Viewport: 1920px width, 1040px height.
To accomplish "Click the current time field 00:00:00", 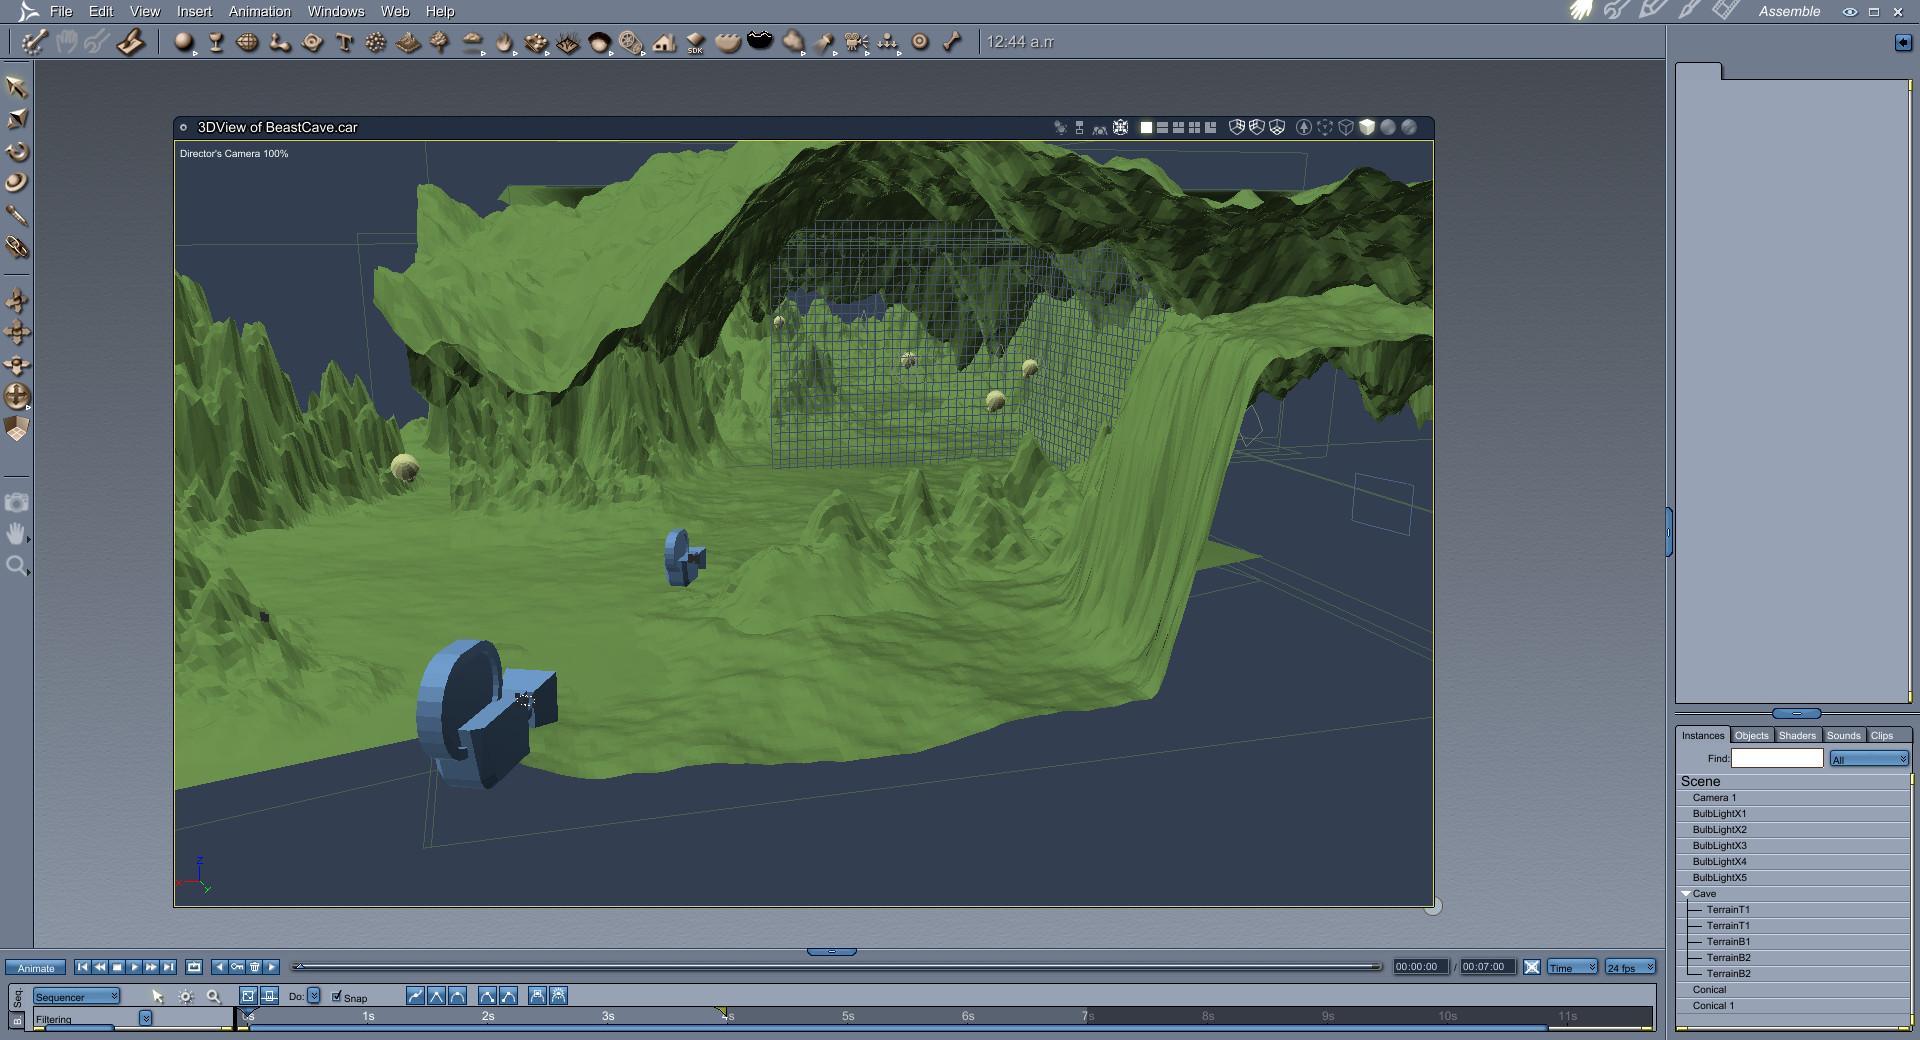I will [1419, 967].
